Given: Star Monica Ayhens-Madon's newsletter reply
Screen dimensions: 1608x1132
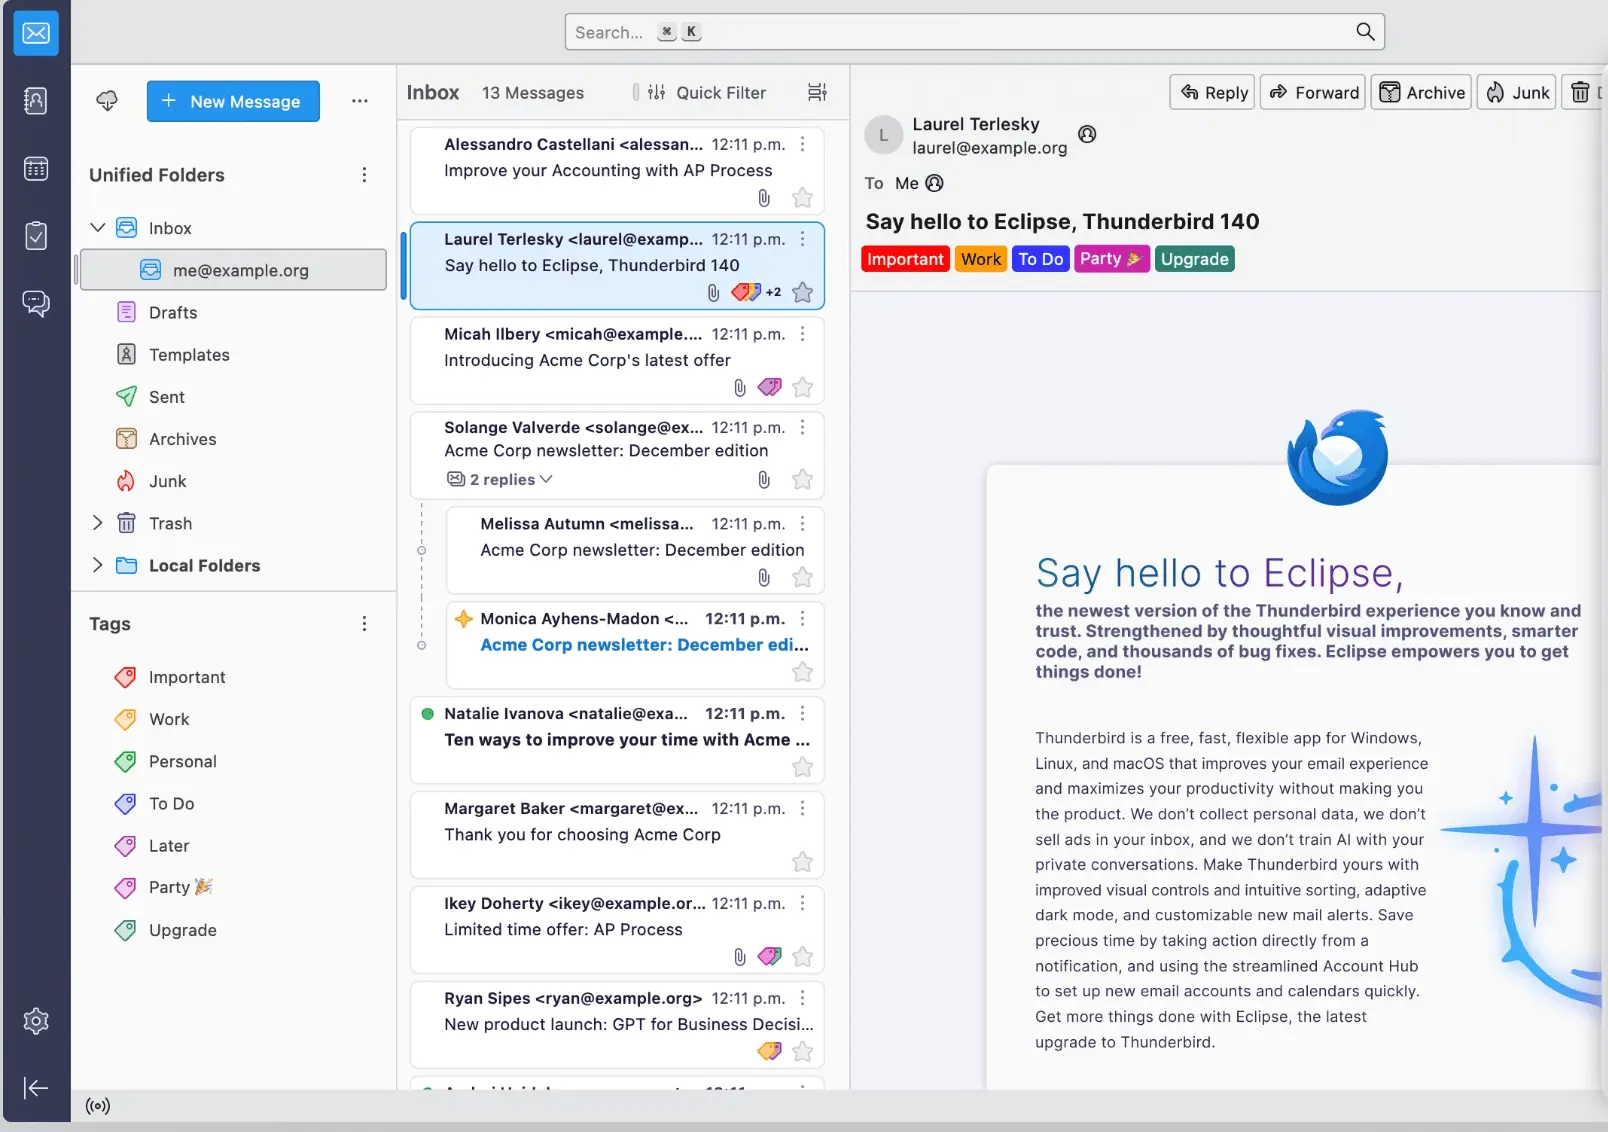Looking at the screenshot, I should tap(802, 672).
